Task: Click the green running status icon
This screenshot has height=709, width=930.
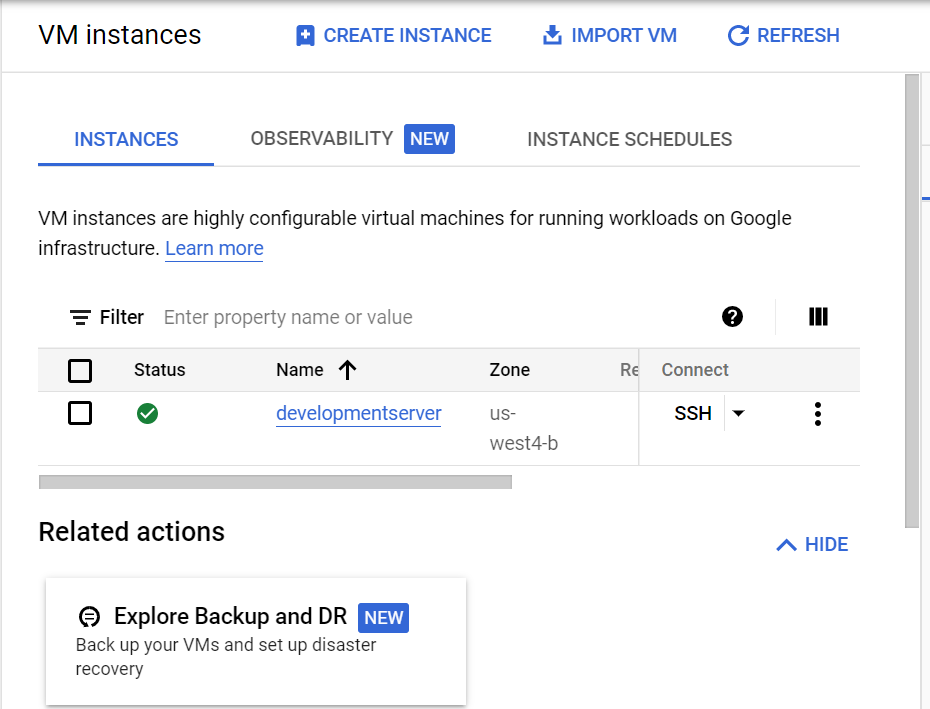Action: pos(147,414)
